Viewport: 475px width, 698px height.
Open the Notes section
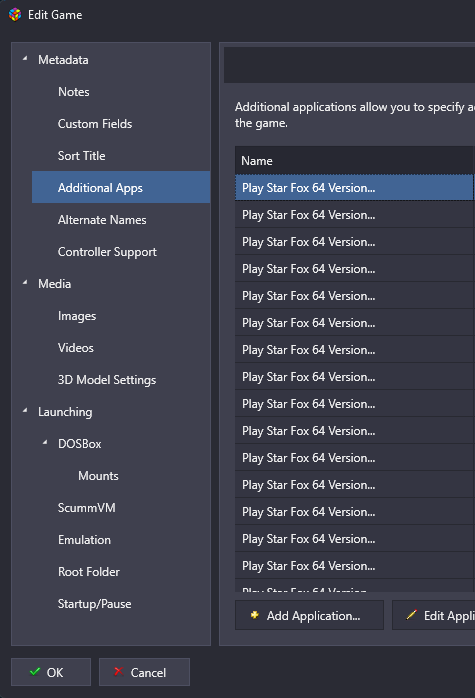pos(73,92)
